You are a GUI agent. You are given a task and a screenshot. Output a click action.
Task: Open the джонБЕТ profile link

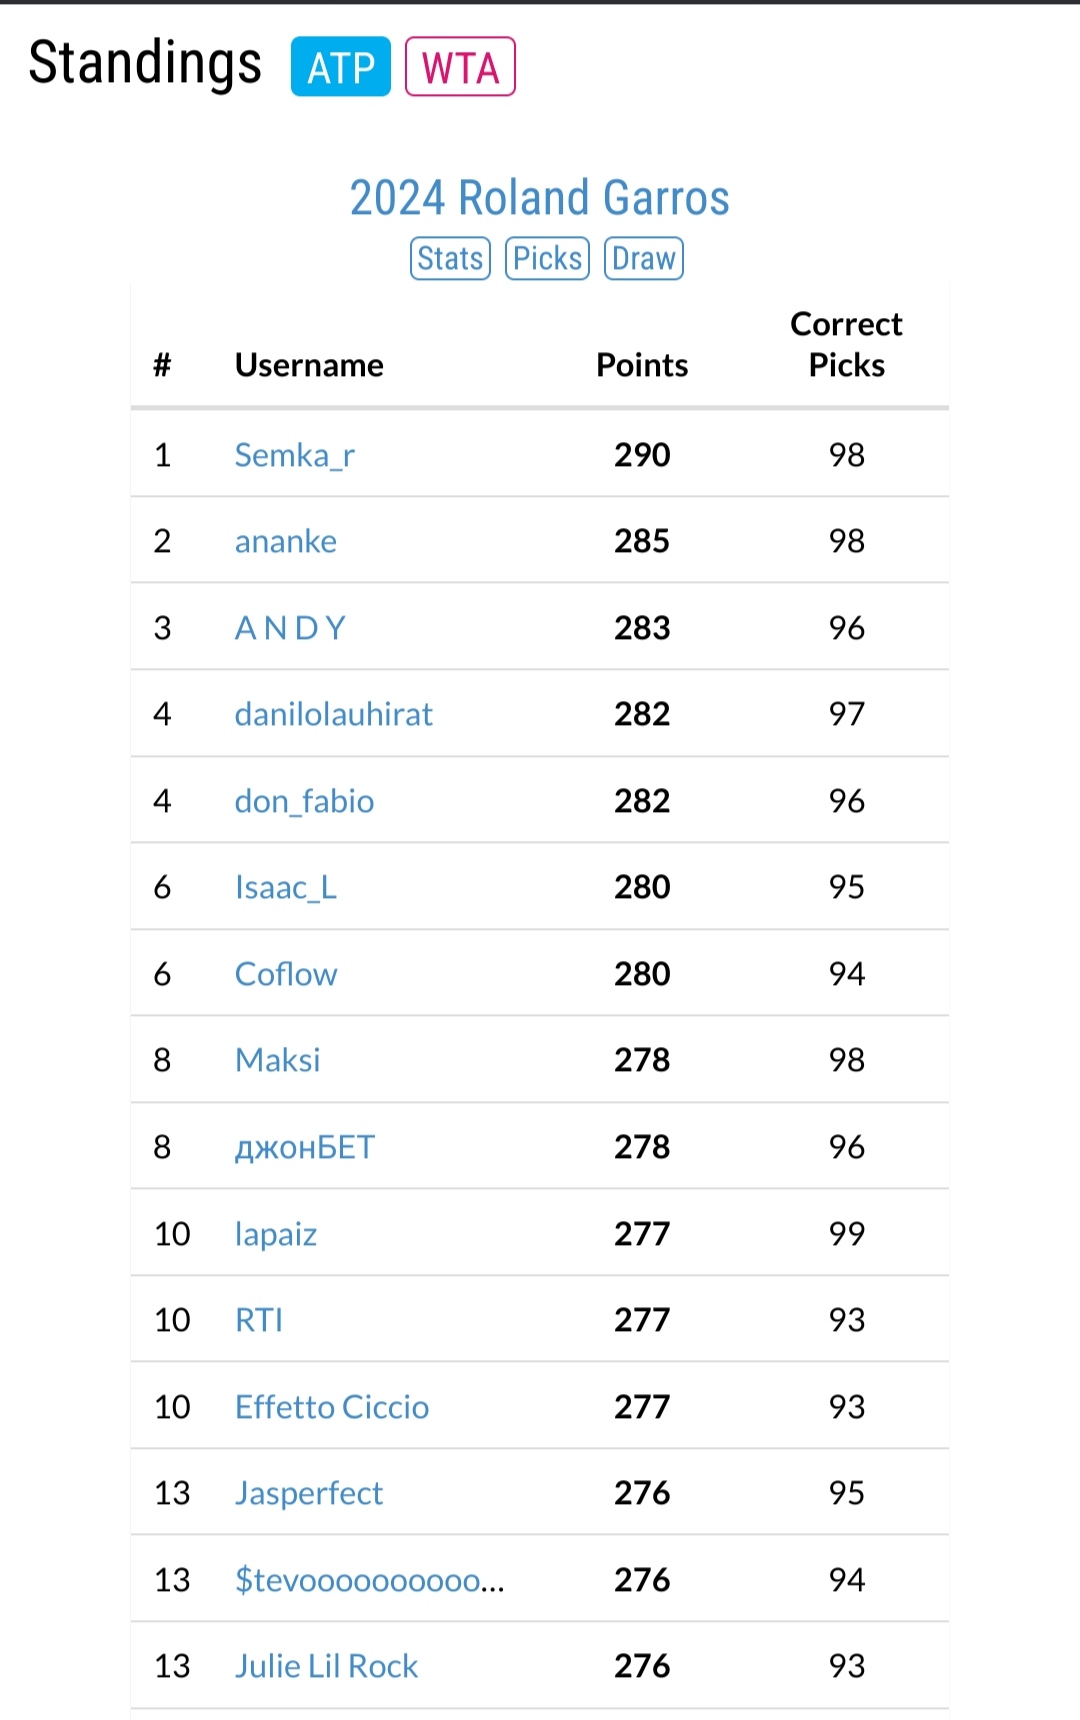pos(305,1147)
